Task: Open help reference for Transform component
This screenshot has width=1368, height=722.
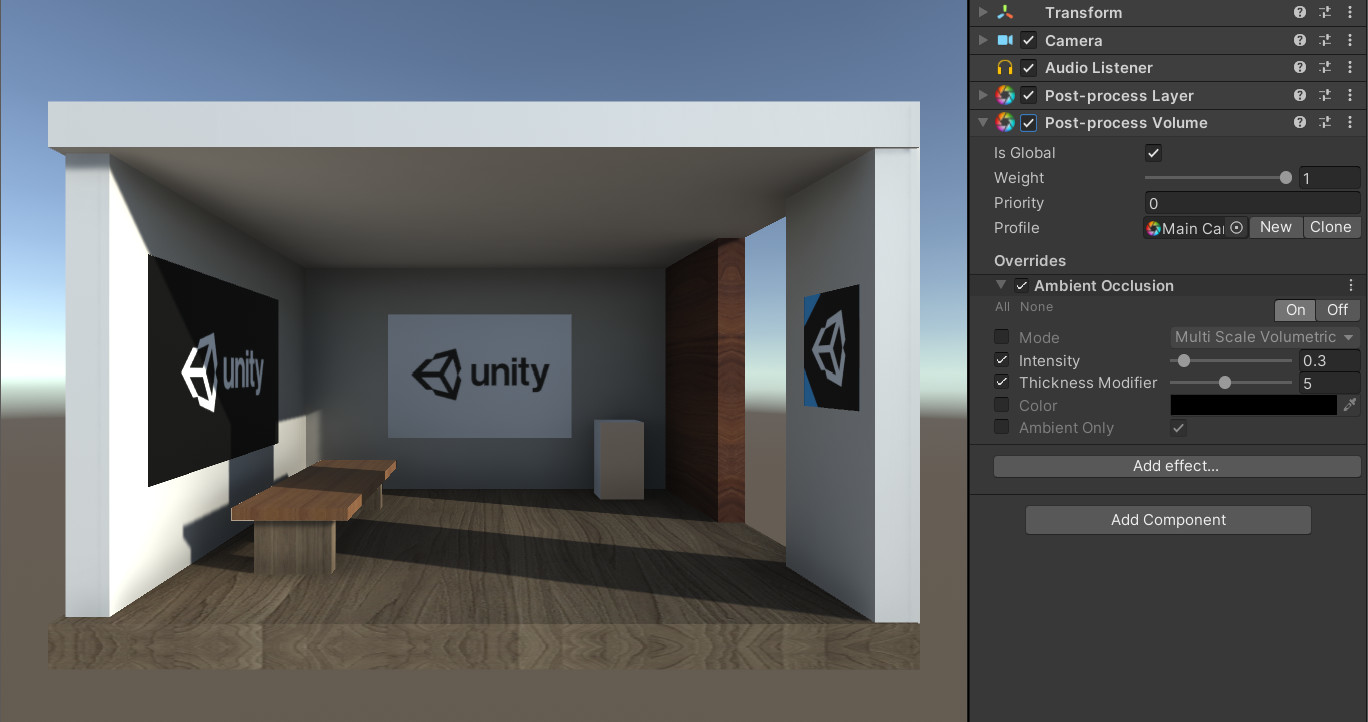Action: [1300, 12]
